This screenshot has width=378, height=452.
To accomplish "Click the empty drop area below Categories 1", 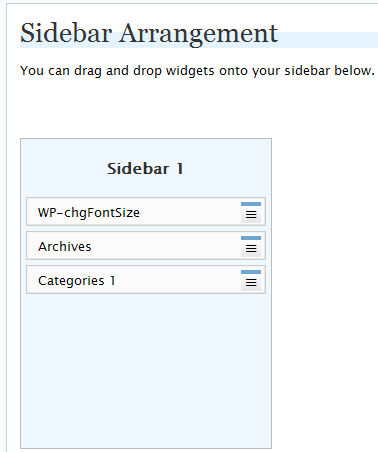I will click(x=146, y=370).
